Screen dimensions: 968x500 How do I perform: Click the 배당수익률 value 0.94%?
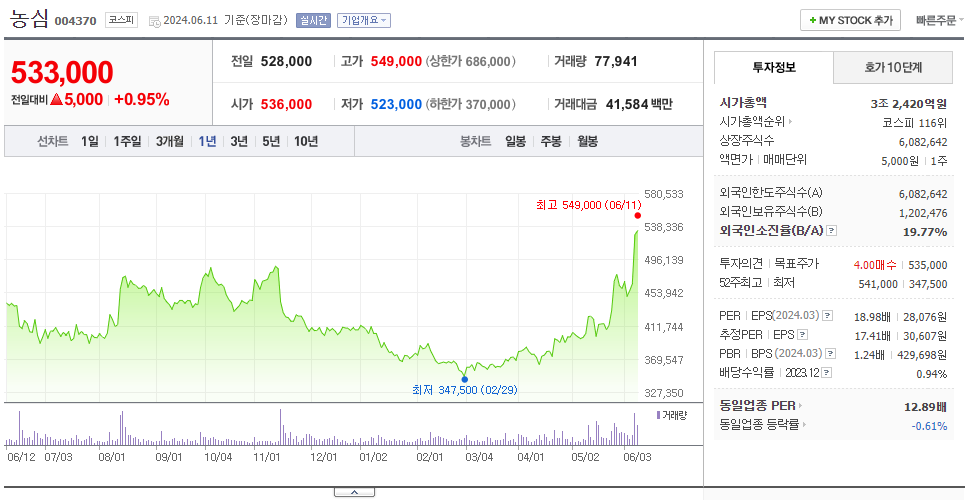click(x=932, y=374)
